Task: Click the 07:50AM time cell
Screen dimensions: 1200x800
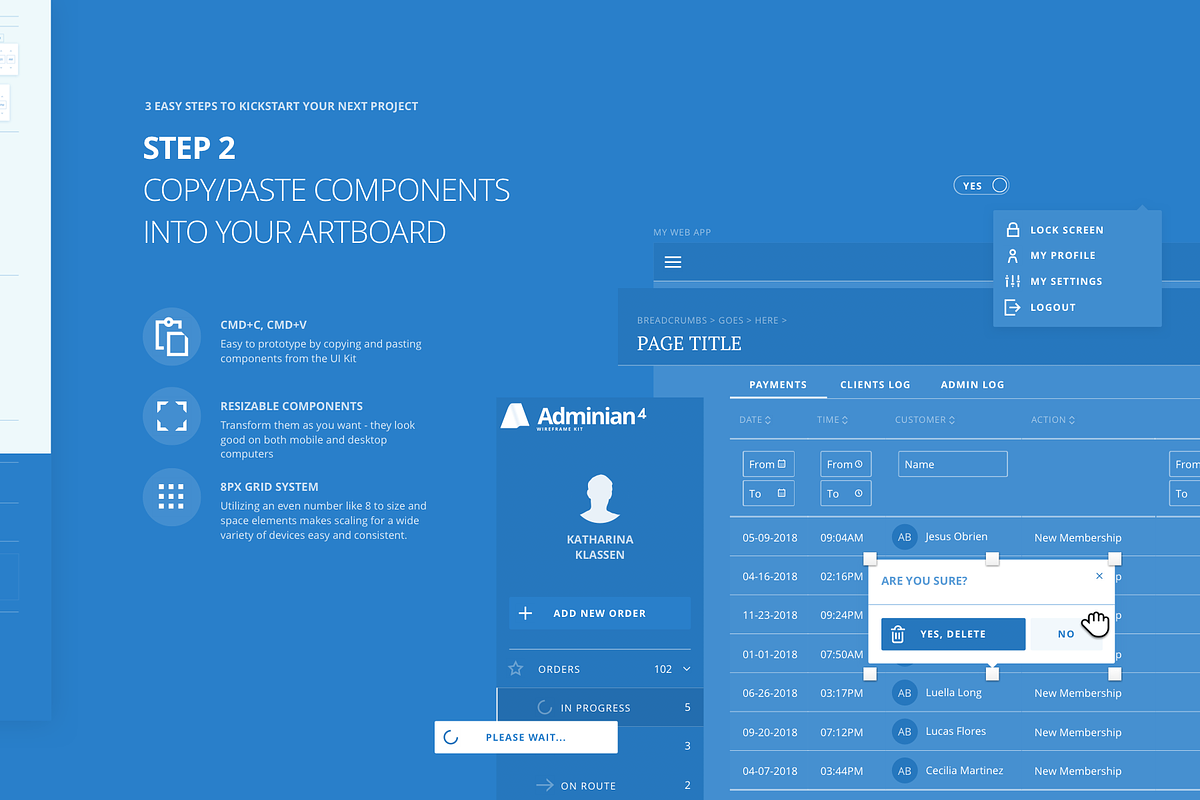Action: [841, 654]
